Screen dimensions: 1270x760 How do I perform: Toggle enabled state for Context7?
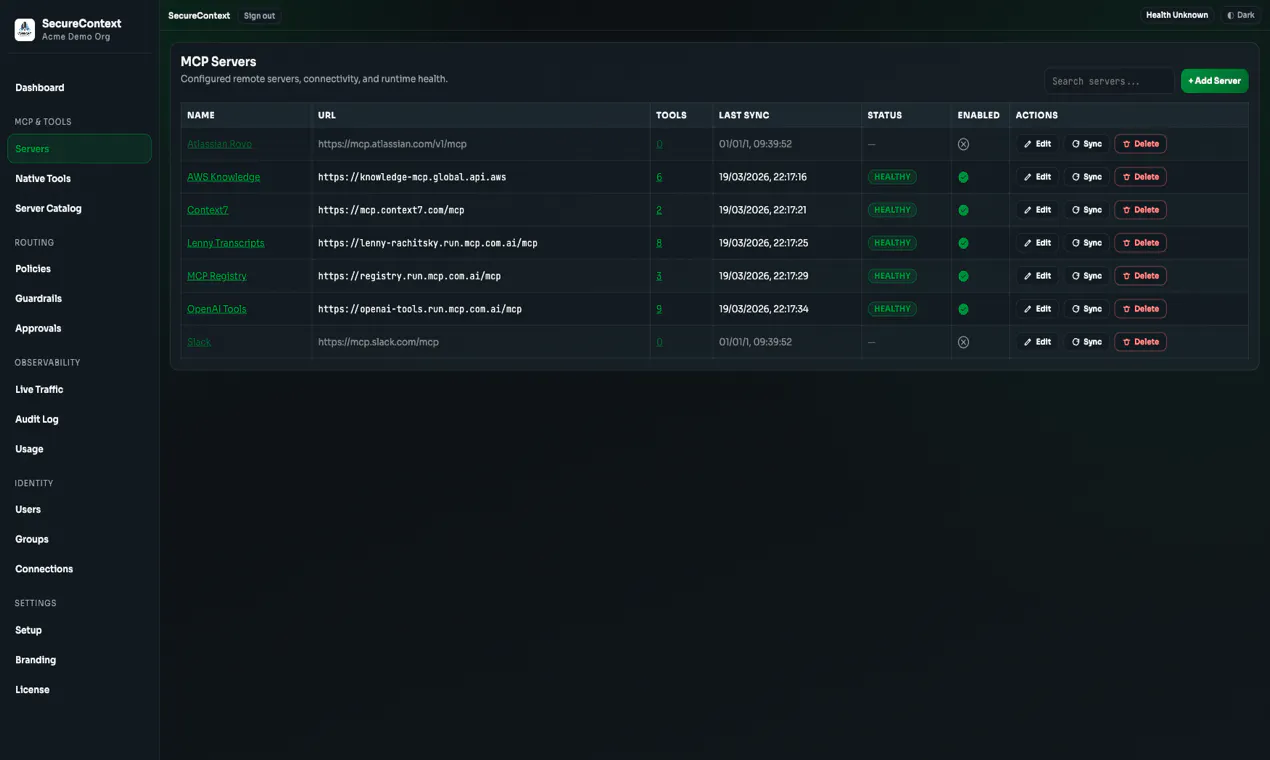point(963,210)
